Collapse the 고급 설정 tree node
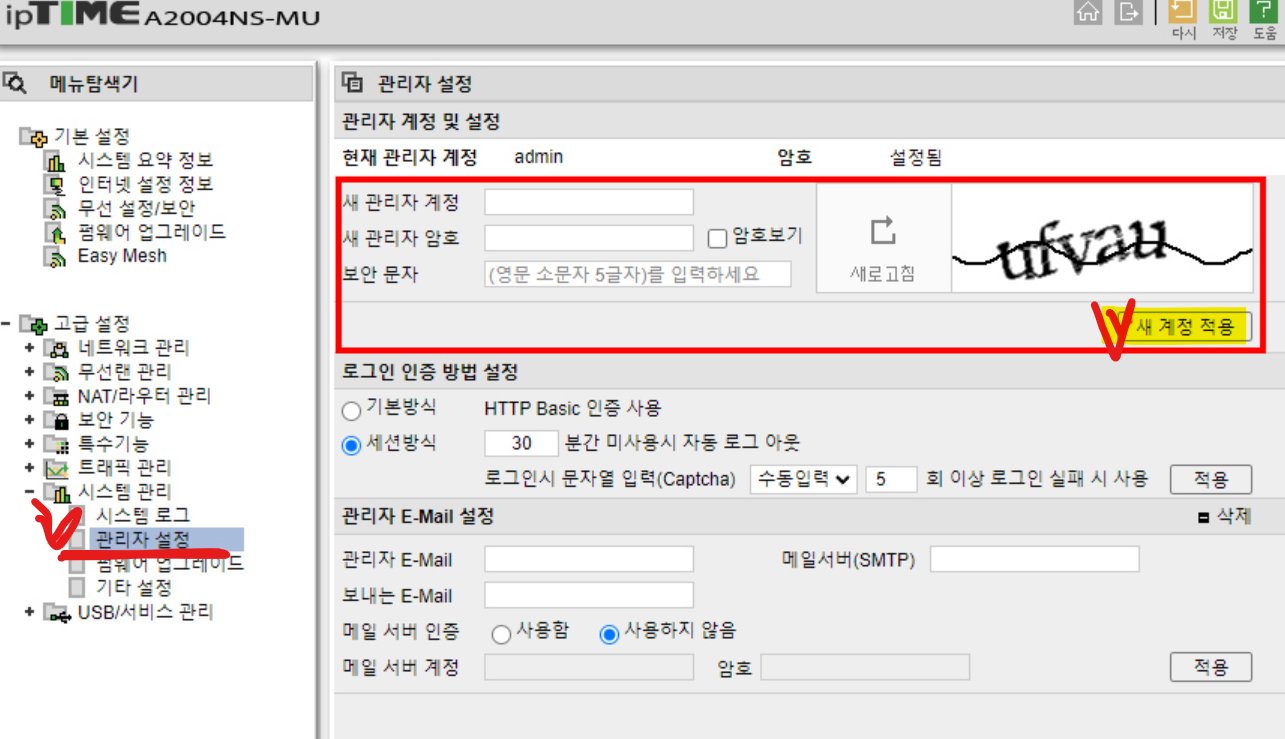Viewport: 1285px width, 739px height. click(x=8, y=324)
